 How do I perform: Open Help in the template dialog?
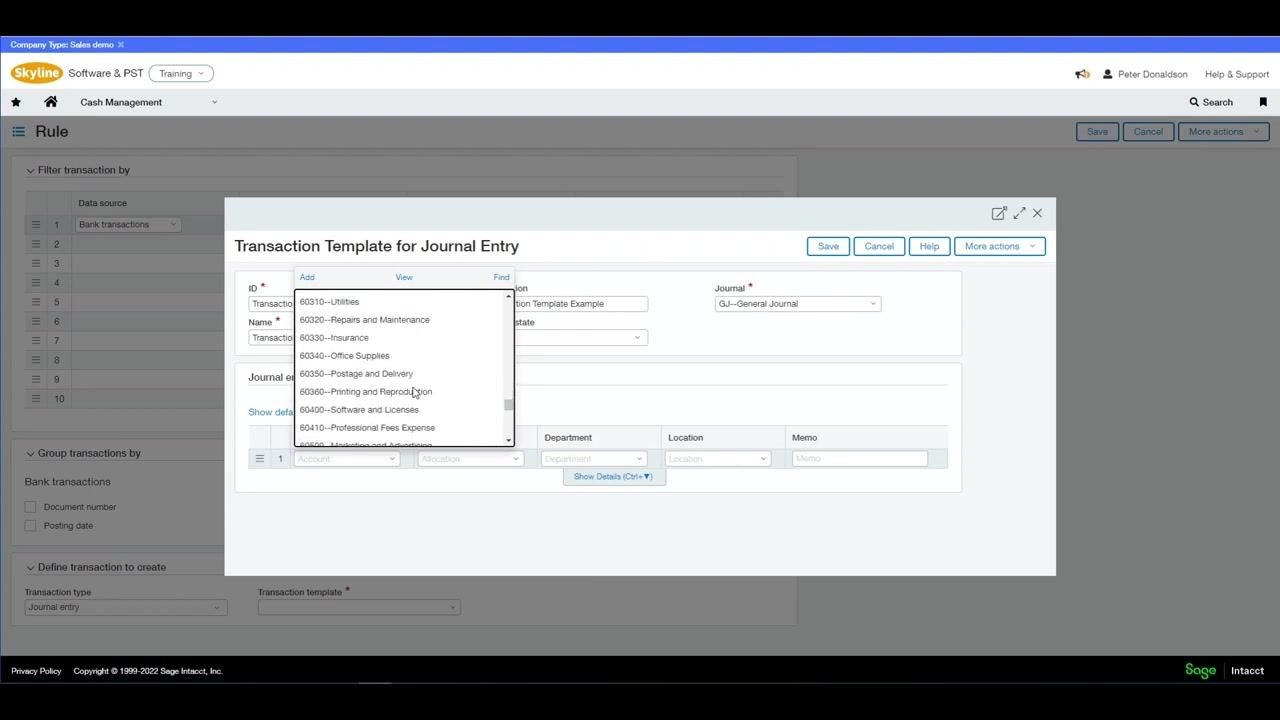(929, 246)
